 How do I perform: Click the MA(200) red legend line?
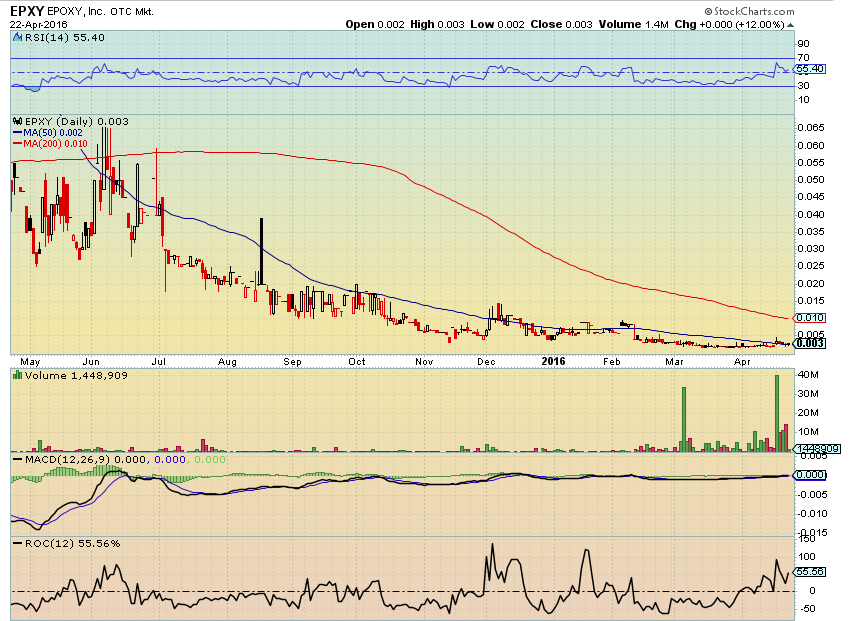click(x=17, y=143)
